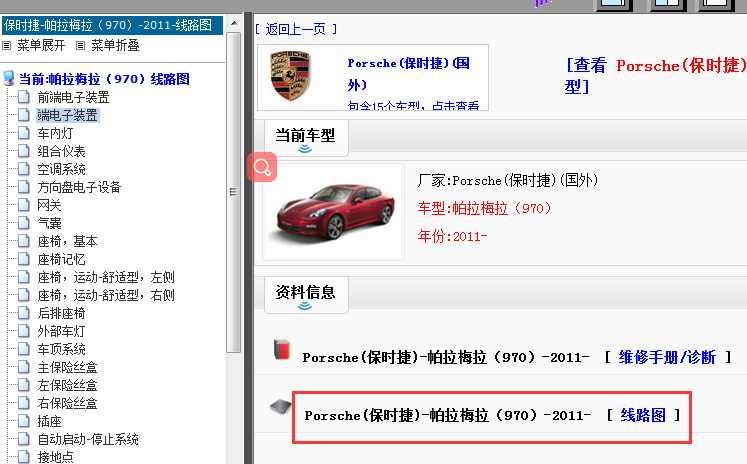Click the page icon next to 插座

click(x=24, y=421)
